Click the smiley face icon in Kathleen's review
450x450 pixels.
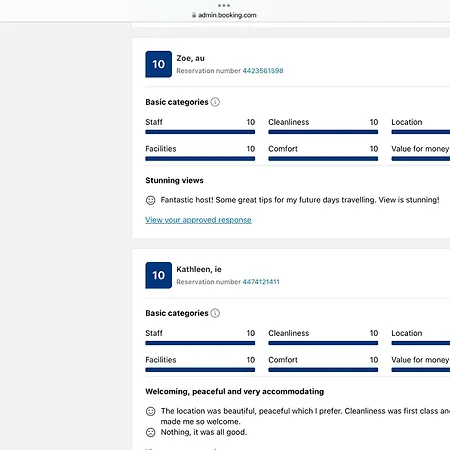coord(151,411)
